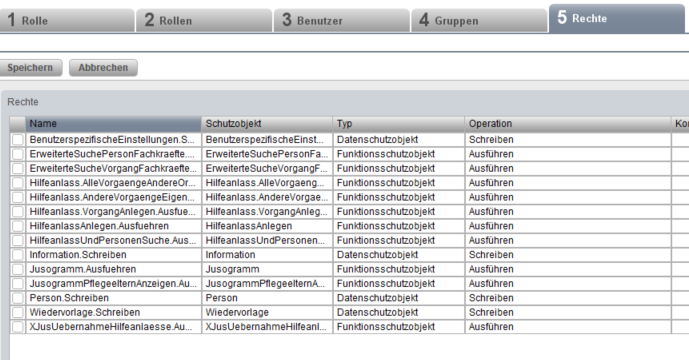Screen dimensions: 689x360
Task: Check the Information.Schreiben row checkbox
Action: [x=18, y=255]
